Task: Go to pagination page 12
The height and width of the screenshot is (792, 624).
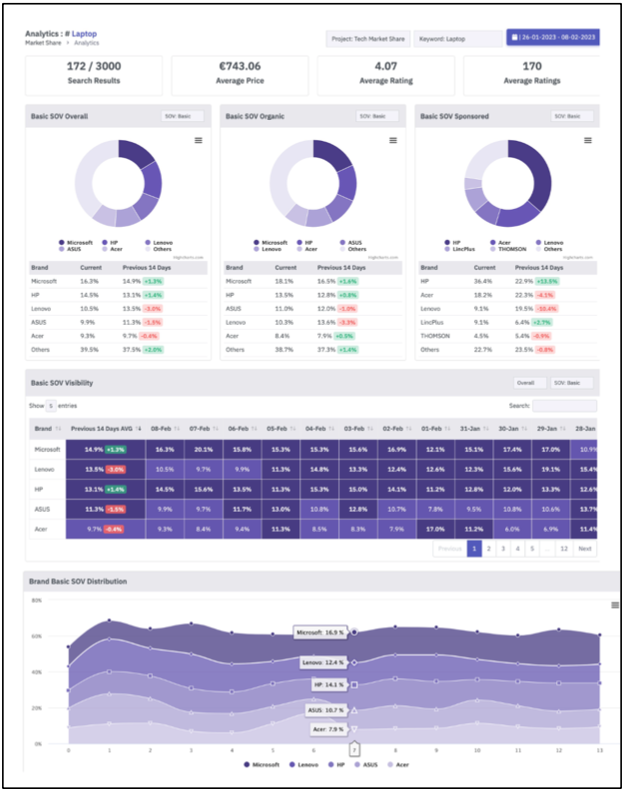Action: tap(564, 549)
